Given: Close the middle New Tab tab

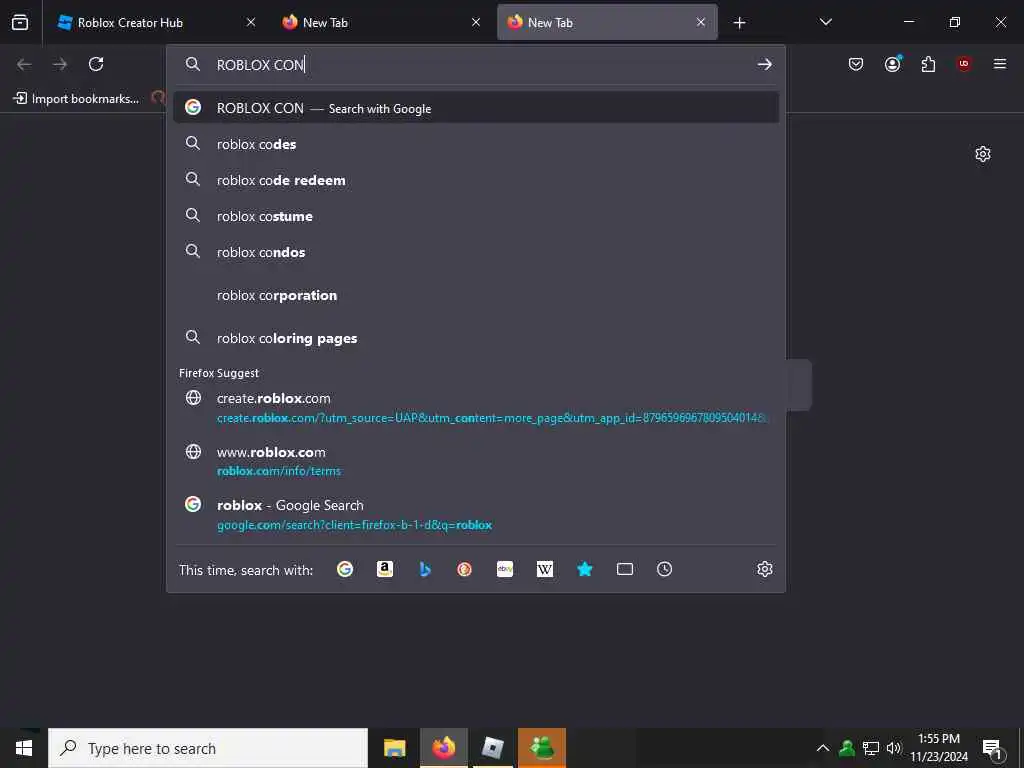Looking at the screenshot, I should coord(476,22).
